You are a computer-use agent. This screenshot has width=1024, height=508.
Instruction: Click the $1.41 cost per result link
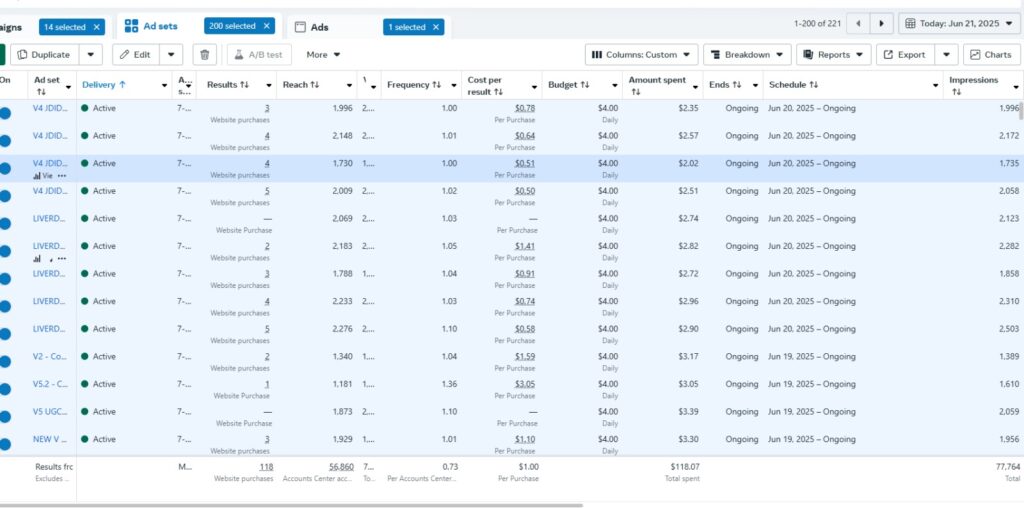[525, 246]
